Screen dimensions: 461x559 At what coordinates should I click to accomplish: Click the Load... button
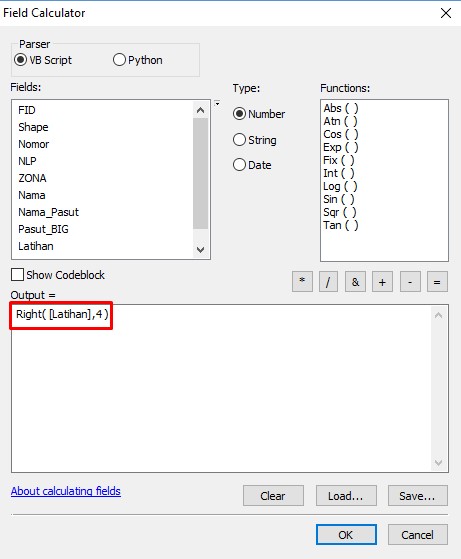pyautogui.click(x=346, y=496)
